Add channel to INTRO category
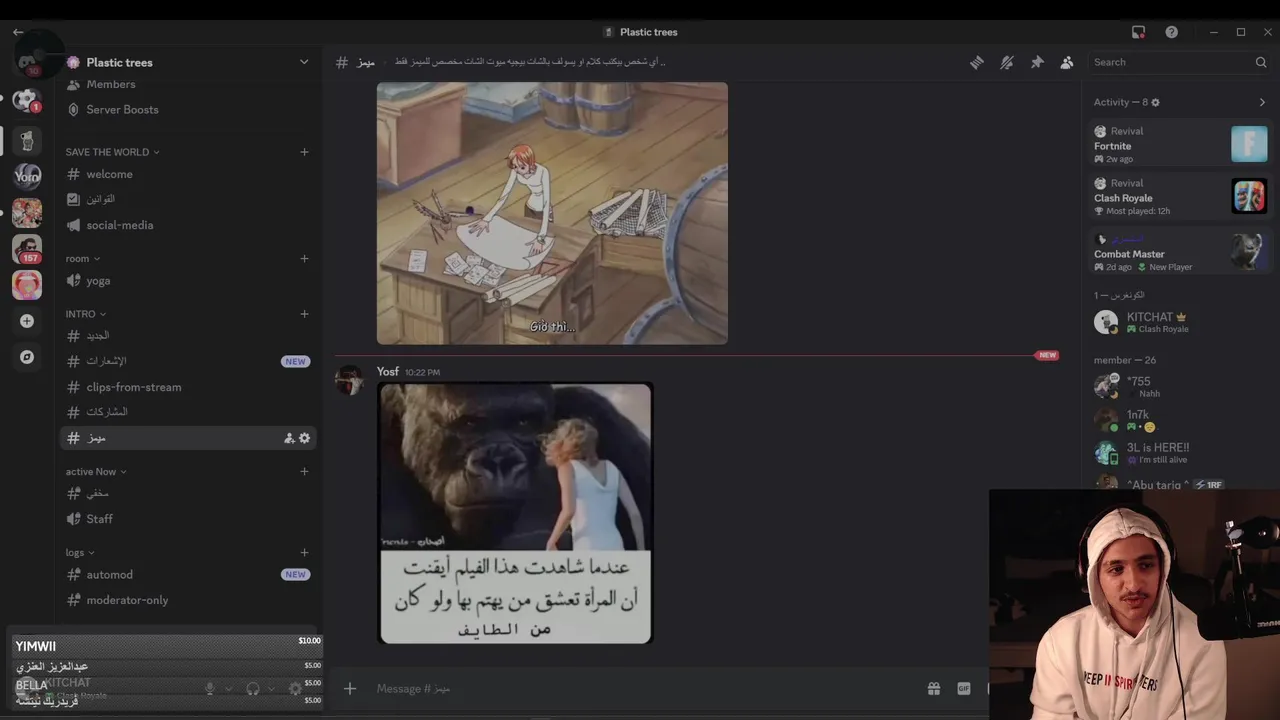The height and width of the screenshot is (720, 1280). 304,314
